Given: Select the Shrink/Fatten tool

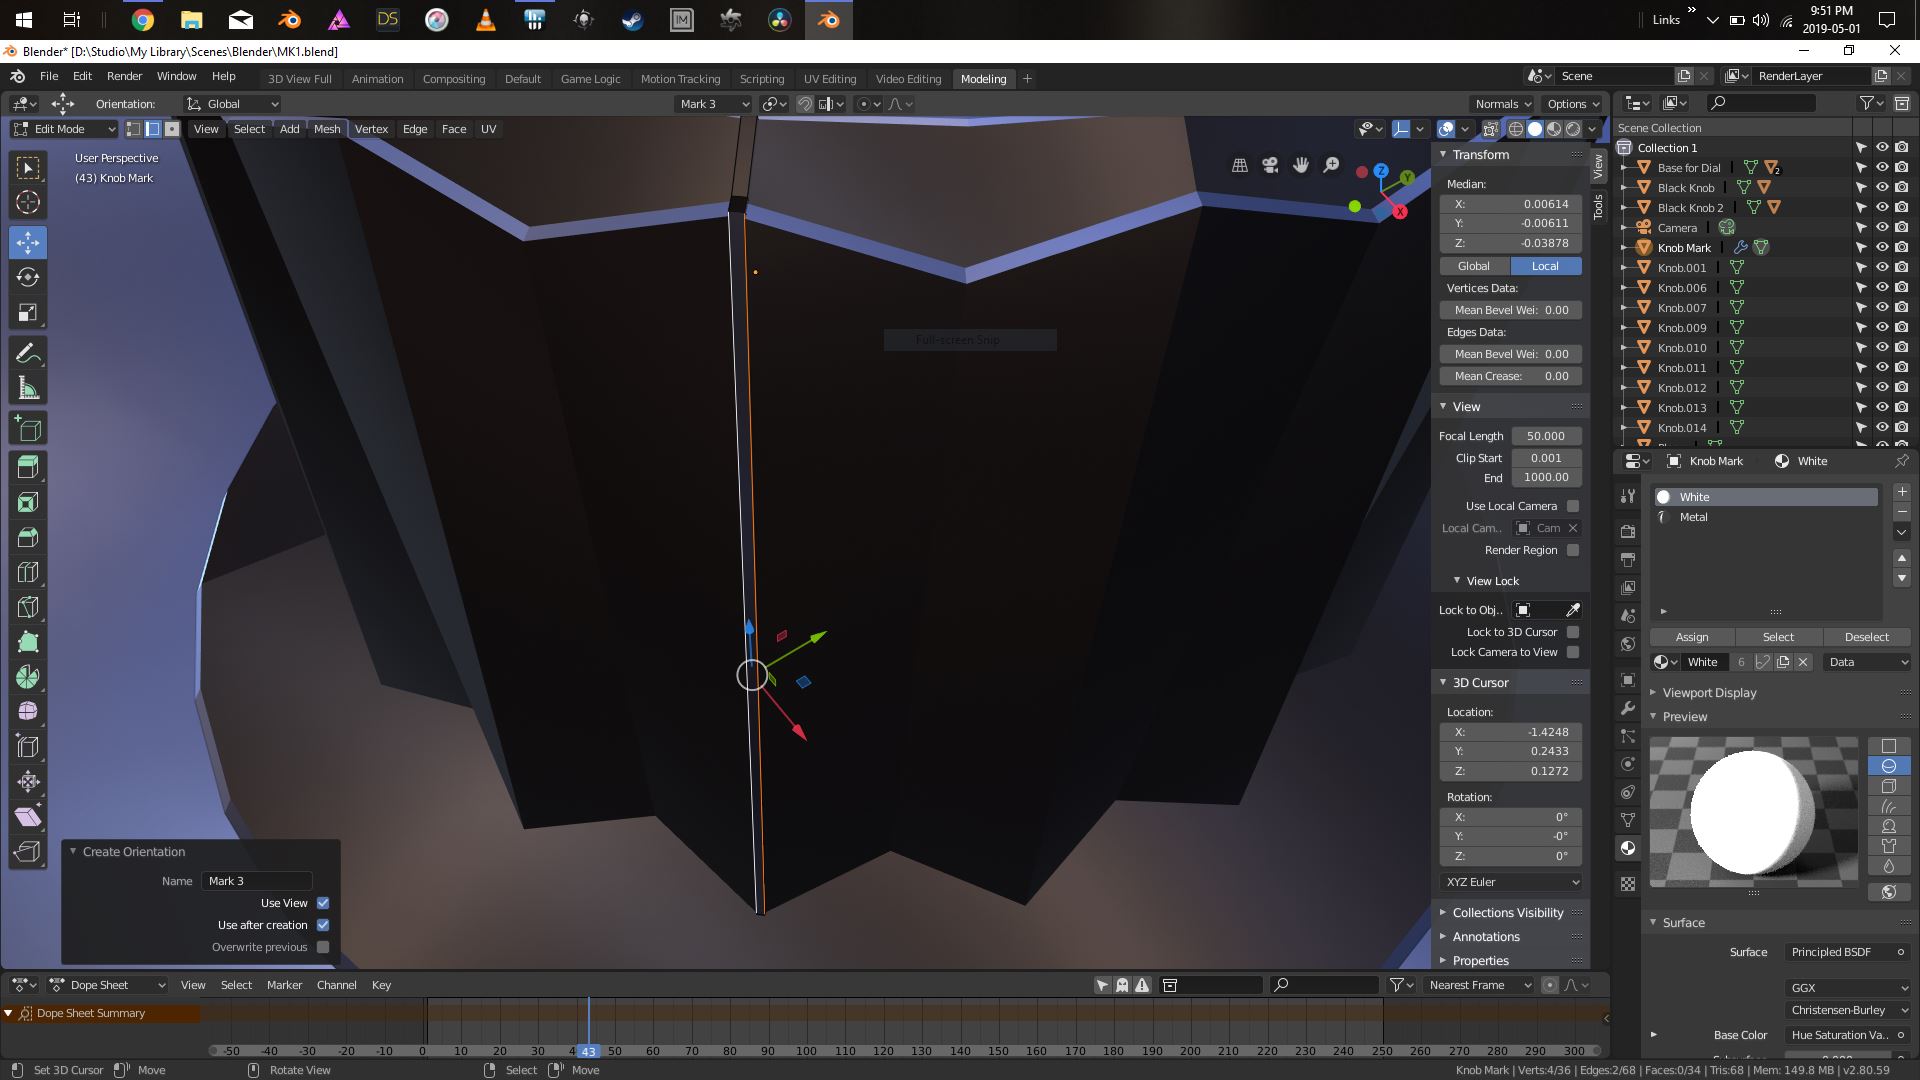Looking at the screenshot, I should pos(28,781).
